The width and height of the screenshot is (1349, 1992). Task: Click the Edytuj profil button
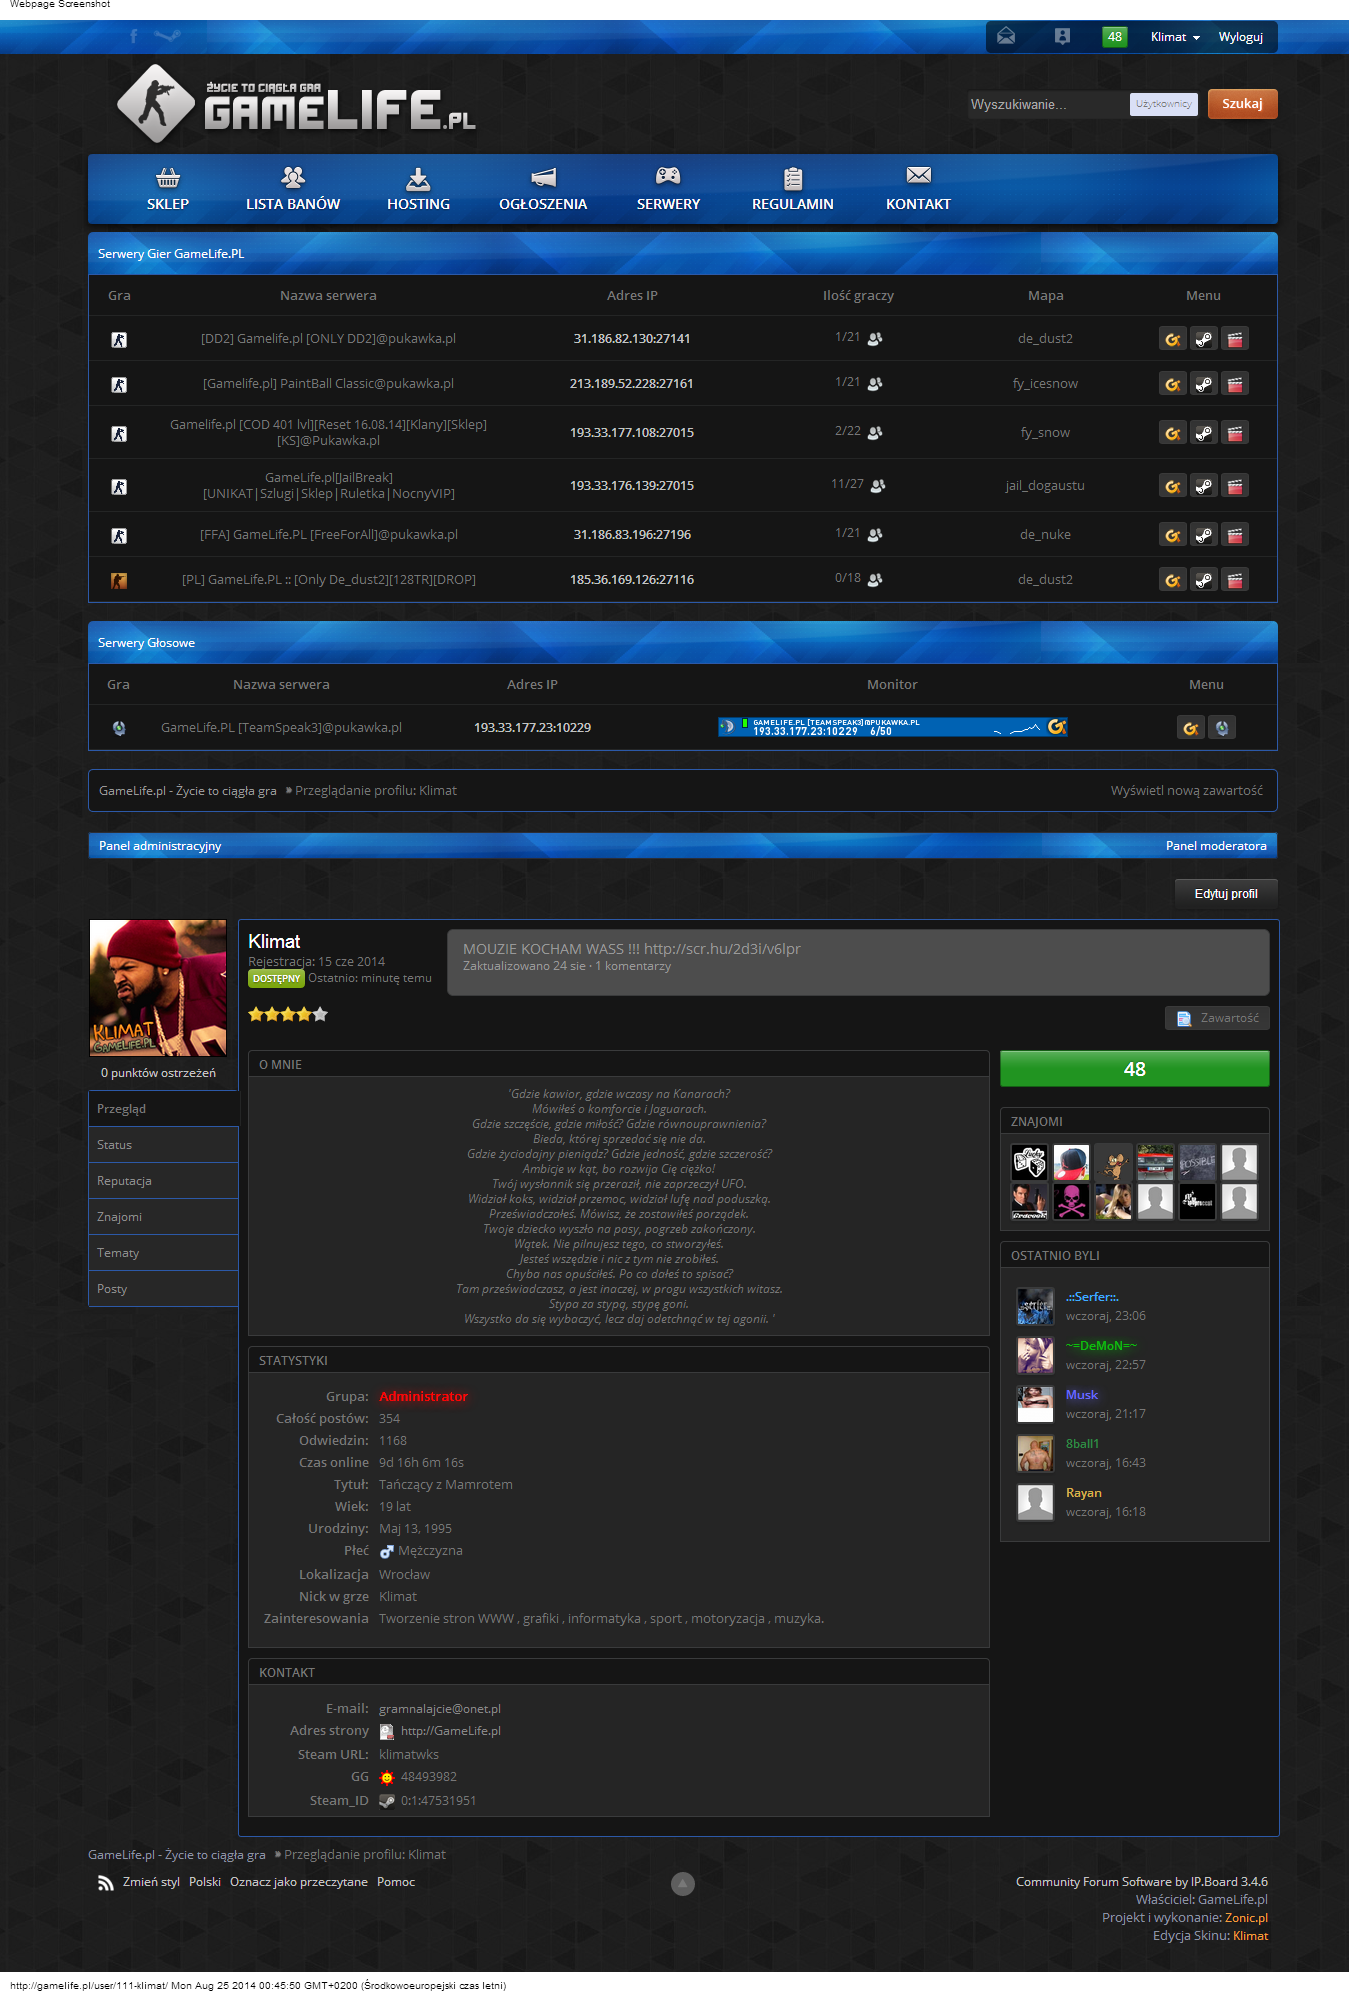coord(1226,894)
